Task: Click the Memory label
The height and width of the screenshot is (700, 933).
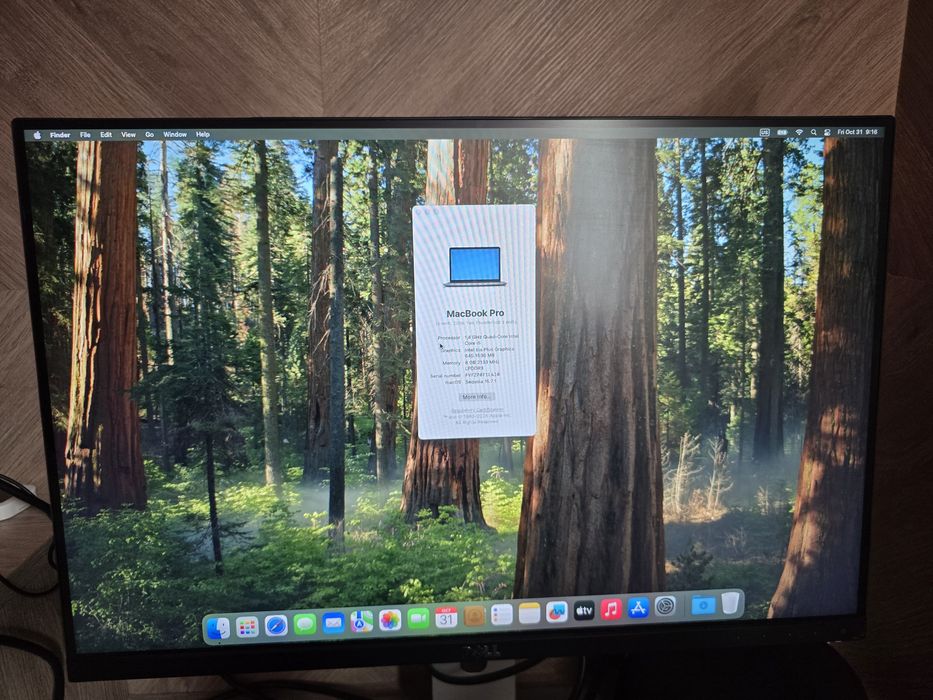Action: [x=452, y=362]
